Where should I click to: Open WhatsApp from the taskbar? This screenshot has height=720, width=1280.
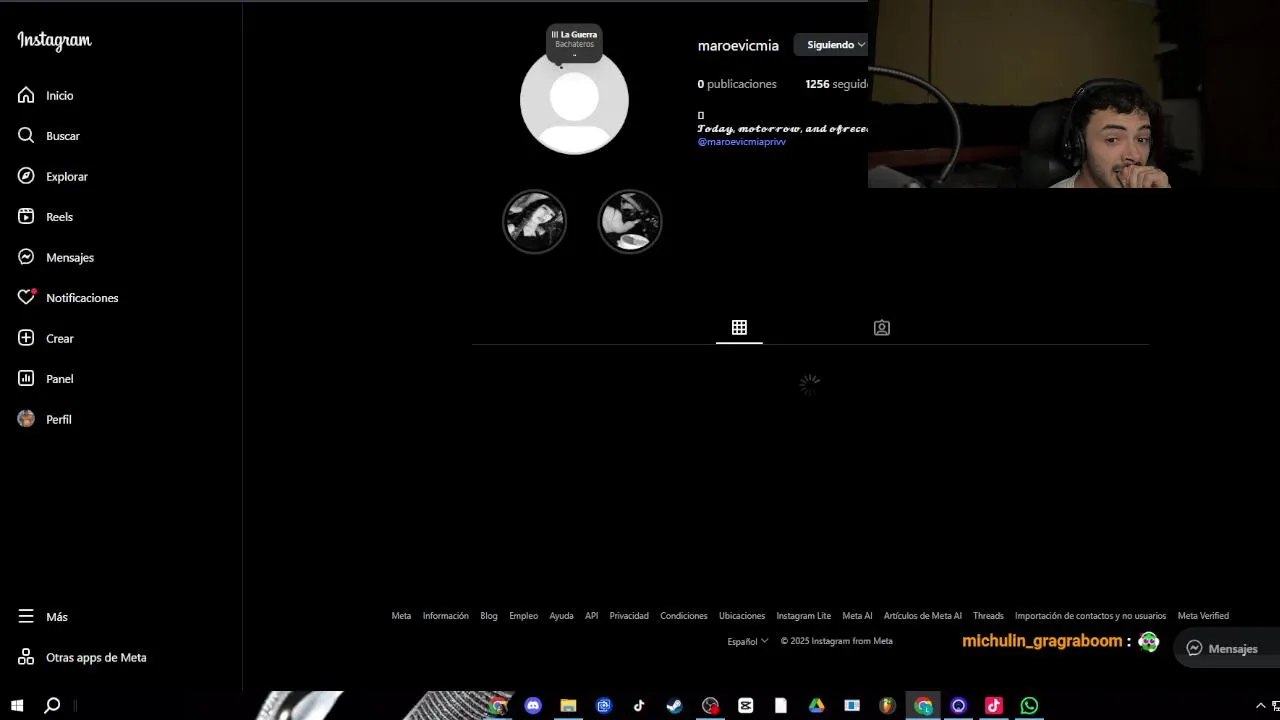point(1029,705)
